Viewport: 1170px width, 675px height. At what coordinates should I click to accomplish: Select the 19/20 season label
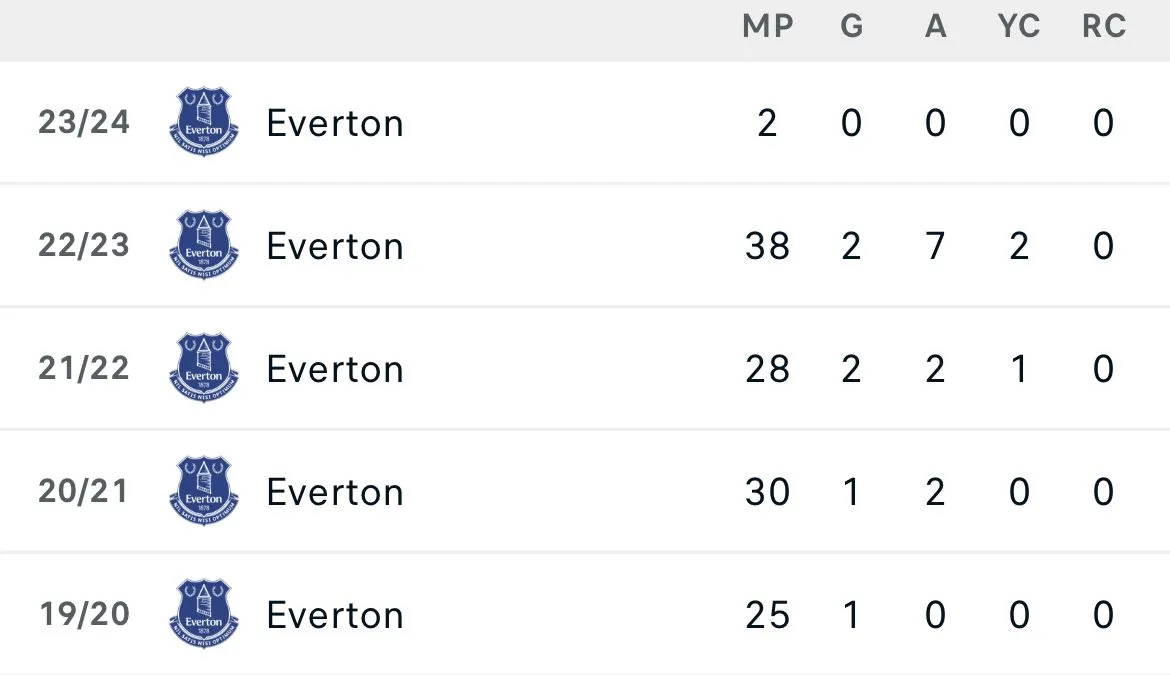(x=84, y=614)
